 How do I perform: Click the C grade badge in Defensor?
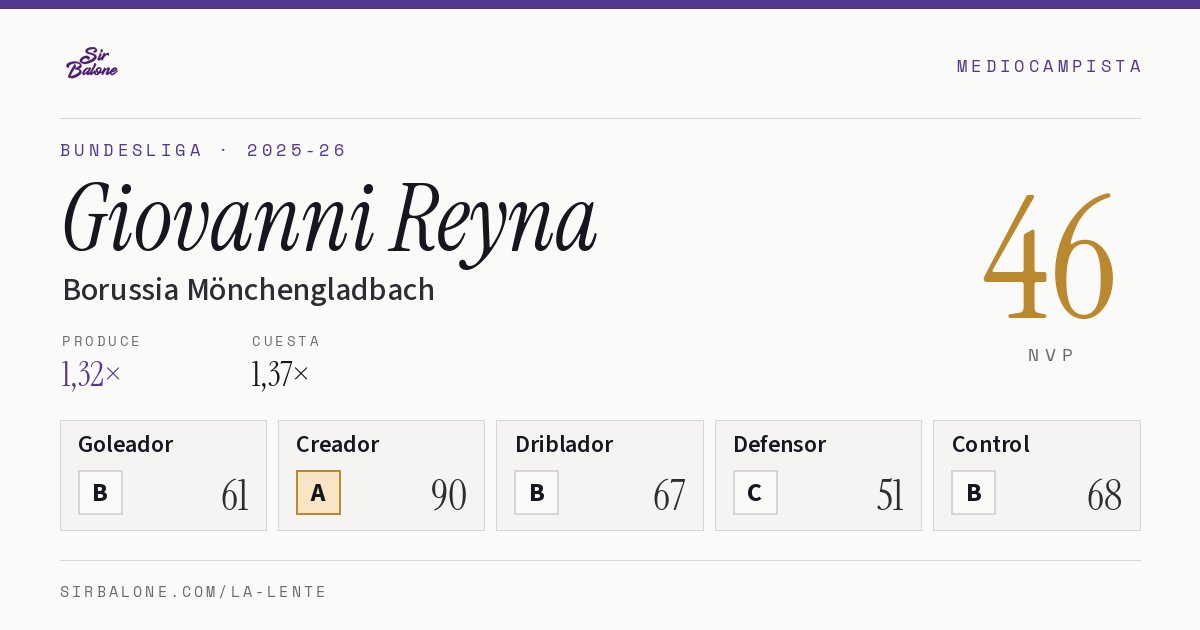click(755, 492)
